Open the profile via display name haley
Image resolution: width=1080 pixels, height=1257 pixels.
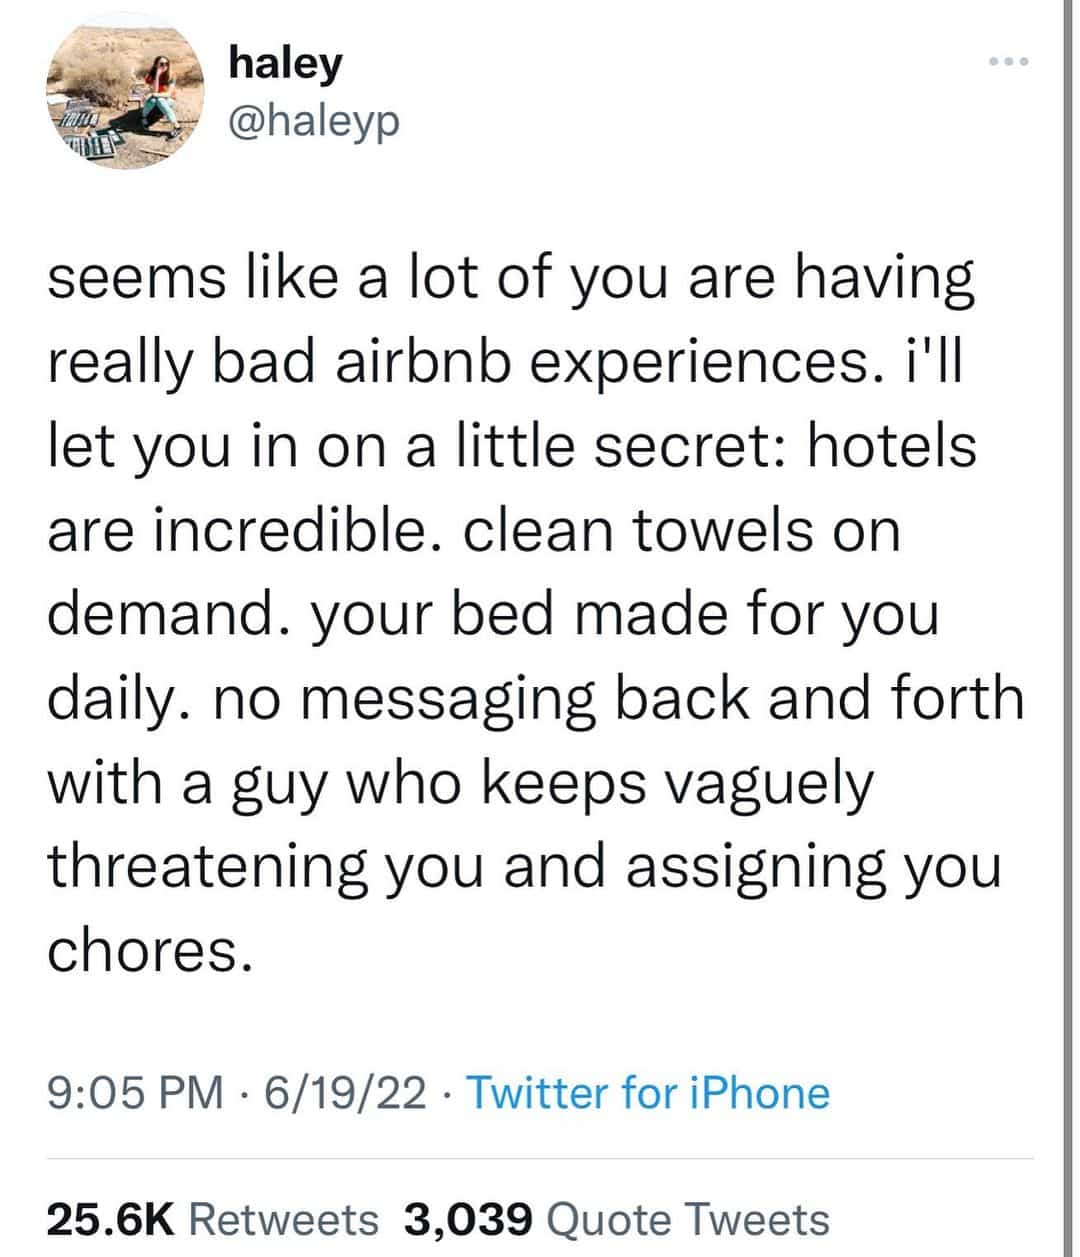pos(285,63)
